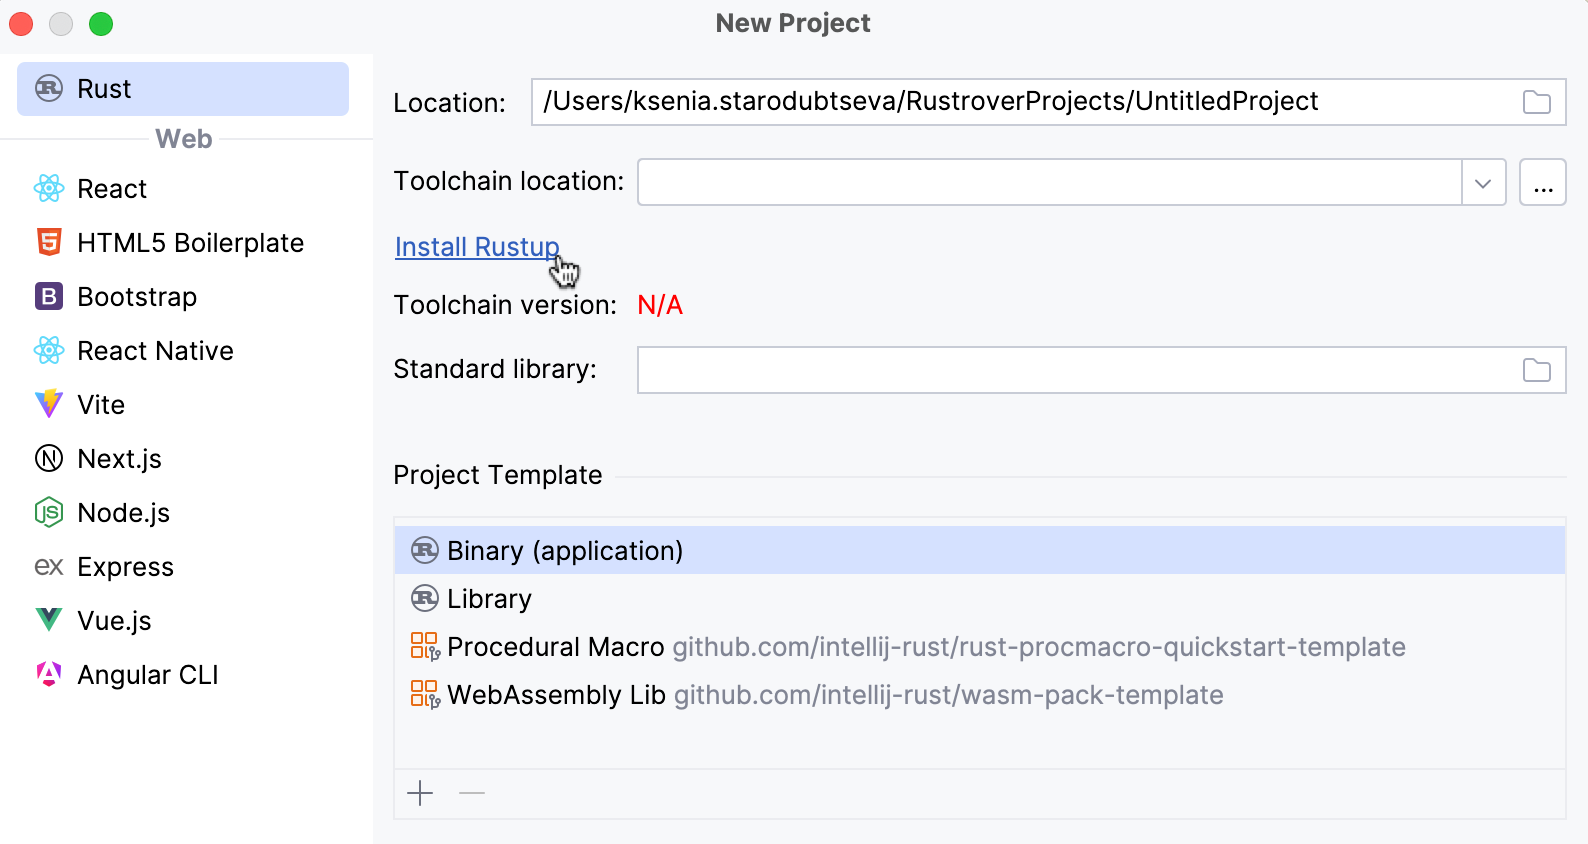Click the Install Rustup link
The height and width of the screenshot is (844, 1588).
tap(476, 247)
